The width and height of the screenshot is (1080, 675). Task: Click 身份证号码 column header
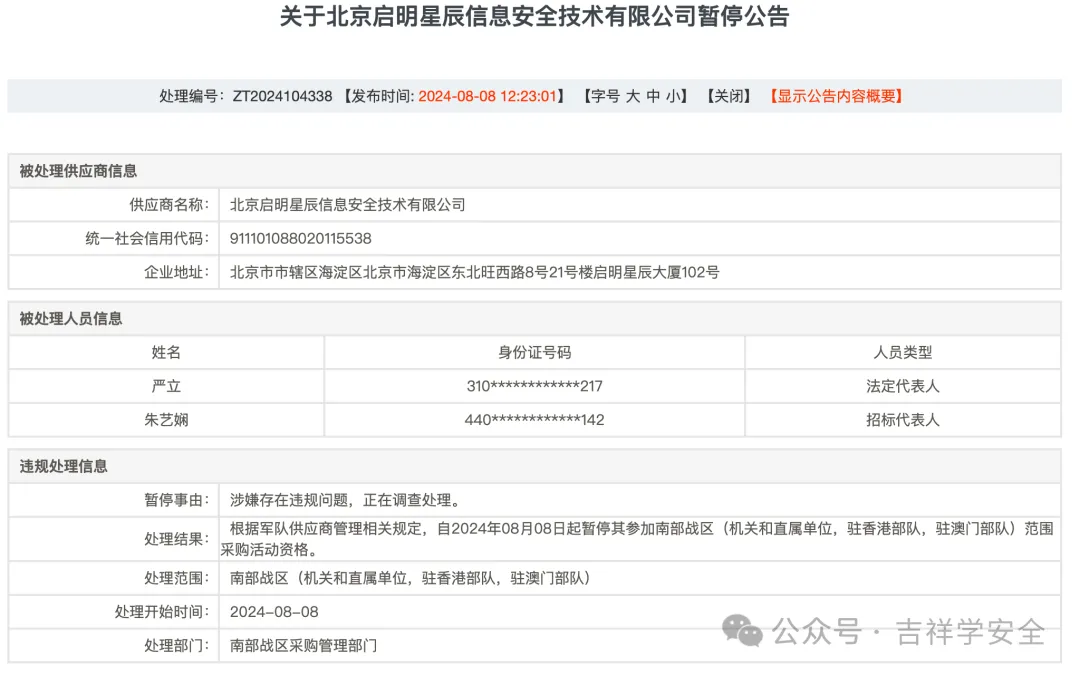(534, 353)
